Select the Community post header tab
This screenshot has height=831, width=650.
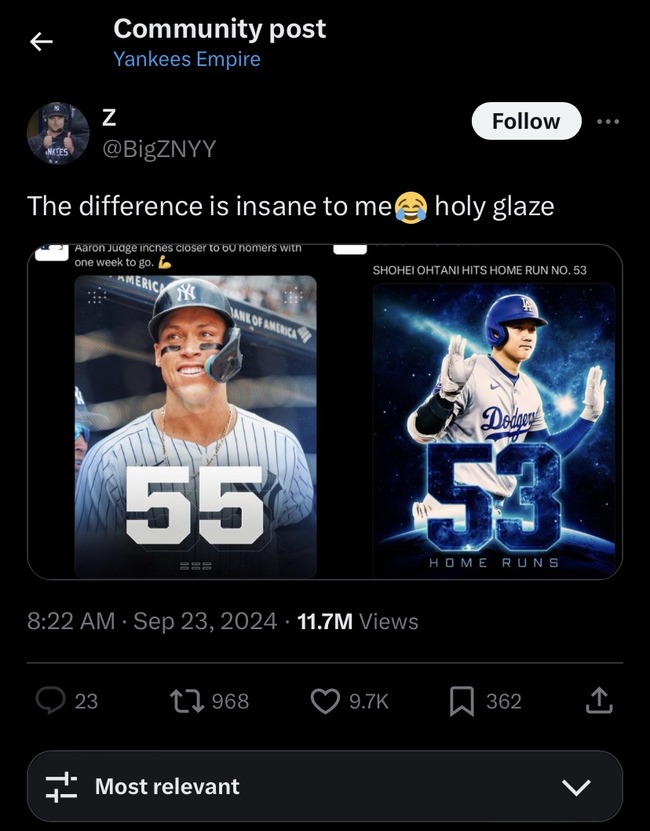[x=220, y=29]
